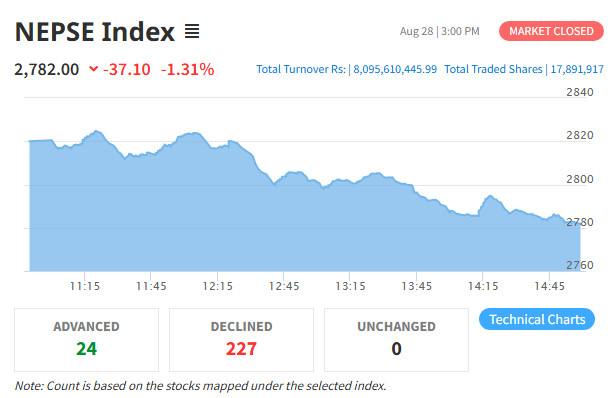Select the UNCHANGED stocks box

(396, 340)
